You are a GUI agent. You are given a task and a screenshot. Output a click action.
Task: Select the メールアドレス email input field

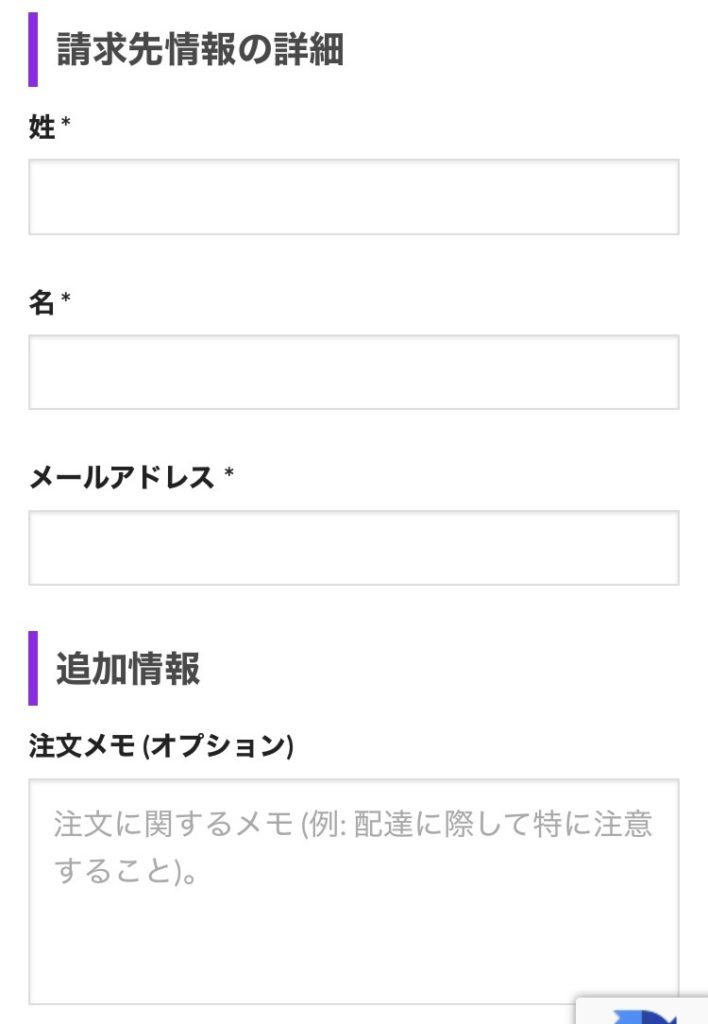coord(353,548)
